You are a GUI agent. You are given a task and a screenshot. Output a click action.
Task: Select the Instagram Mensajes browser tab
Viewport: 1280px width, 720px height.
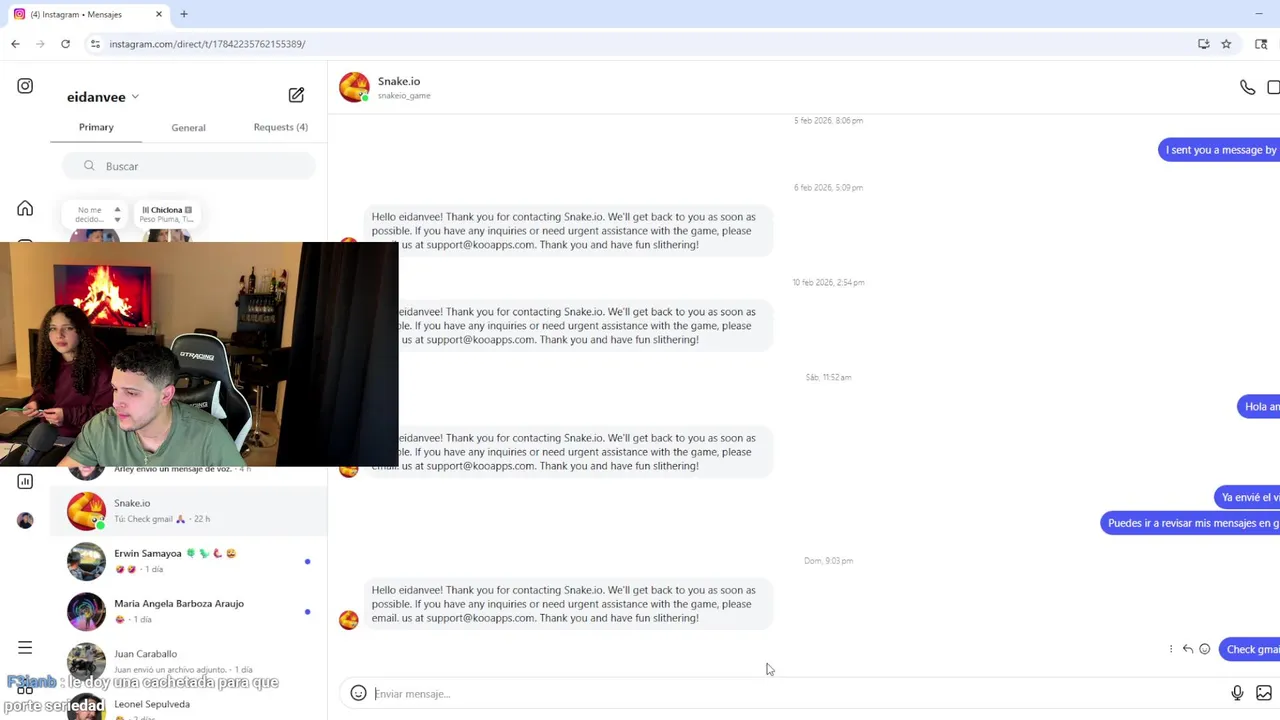[88, 14]
